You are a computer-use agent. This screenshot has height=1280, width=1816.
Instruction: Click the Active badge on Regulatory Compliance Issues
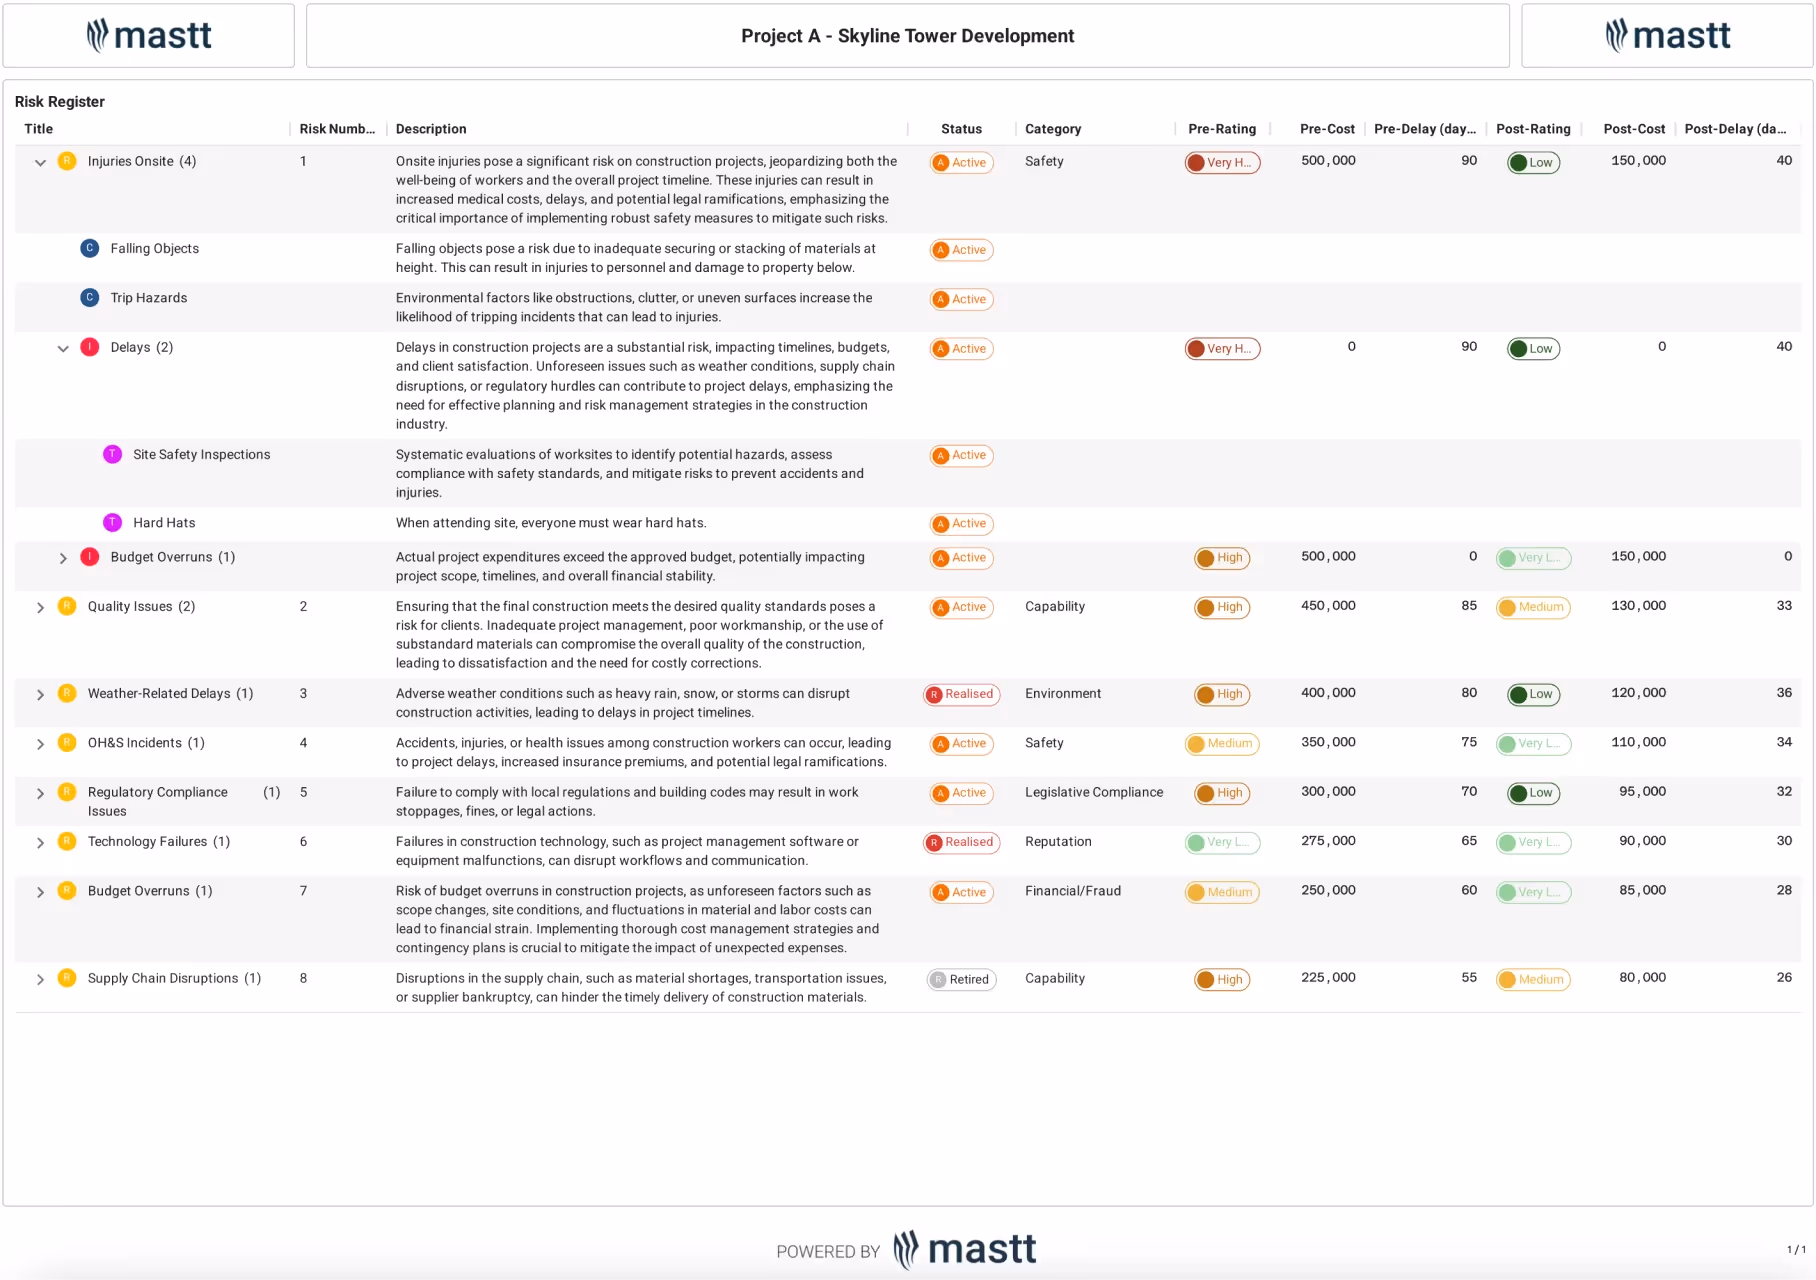[x=960, y=792]
